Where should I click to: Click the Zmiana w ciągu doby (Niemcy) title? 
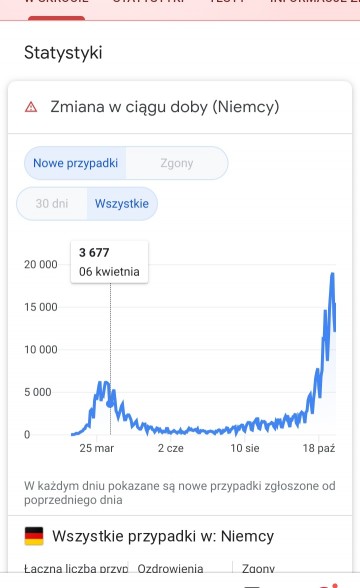point(165,107)
